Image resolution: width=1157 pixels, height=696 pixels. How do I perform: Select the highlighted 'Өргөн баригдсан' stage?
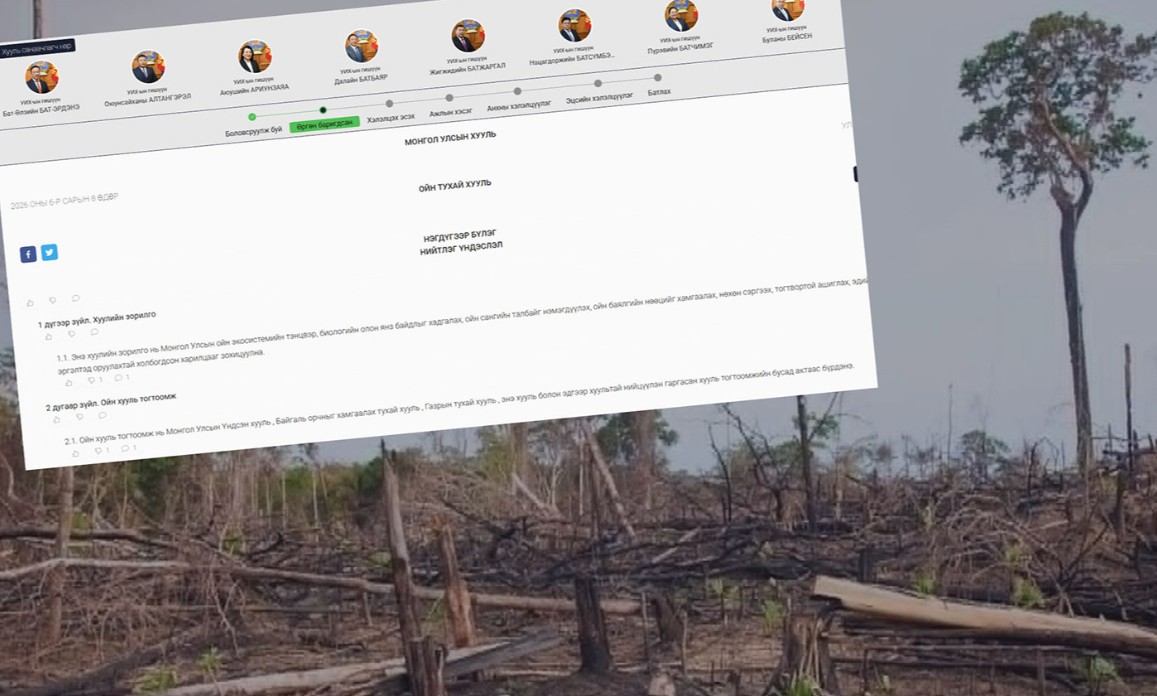[x=325, y=125]
